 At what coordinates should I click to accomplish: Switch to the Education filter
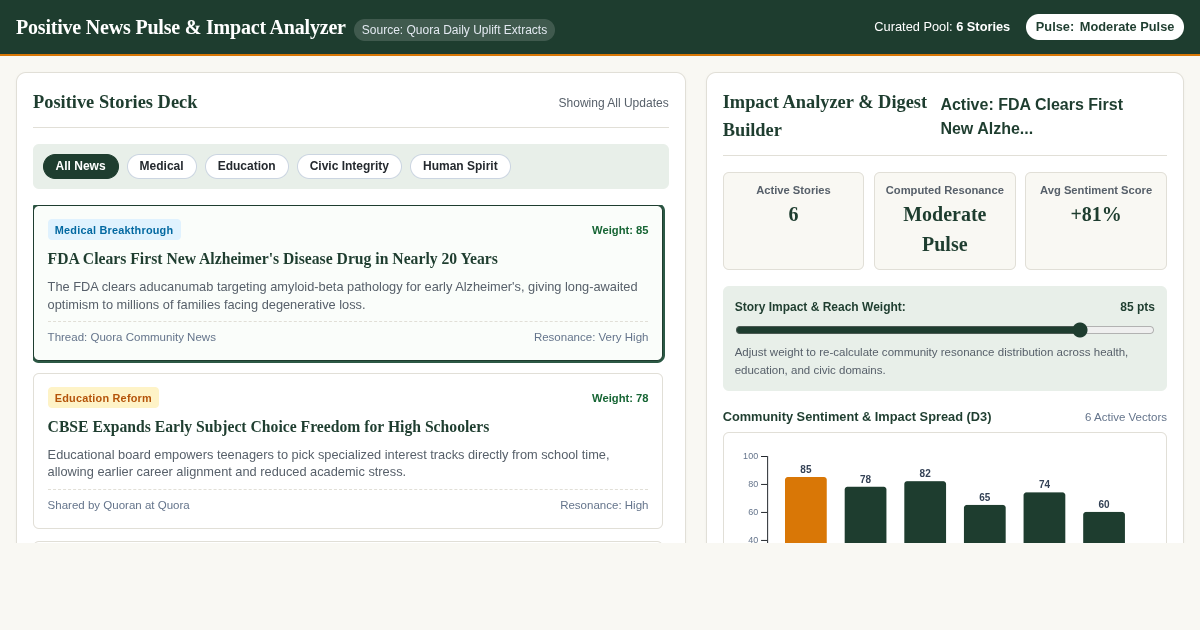click(247, 166)
